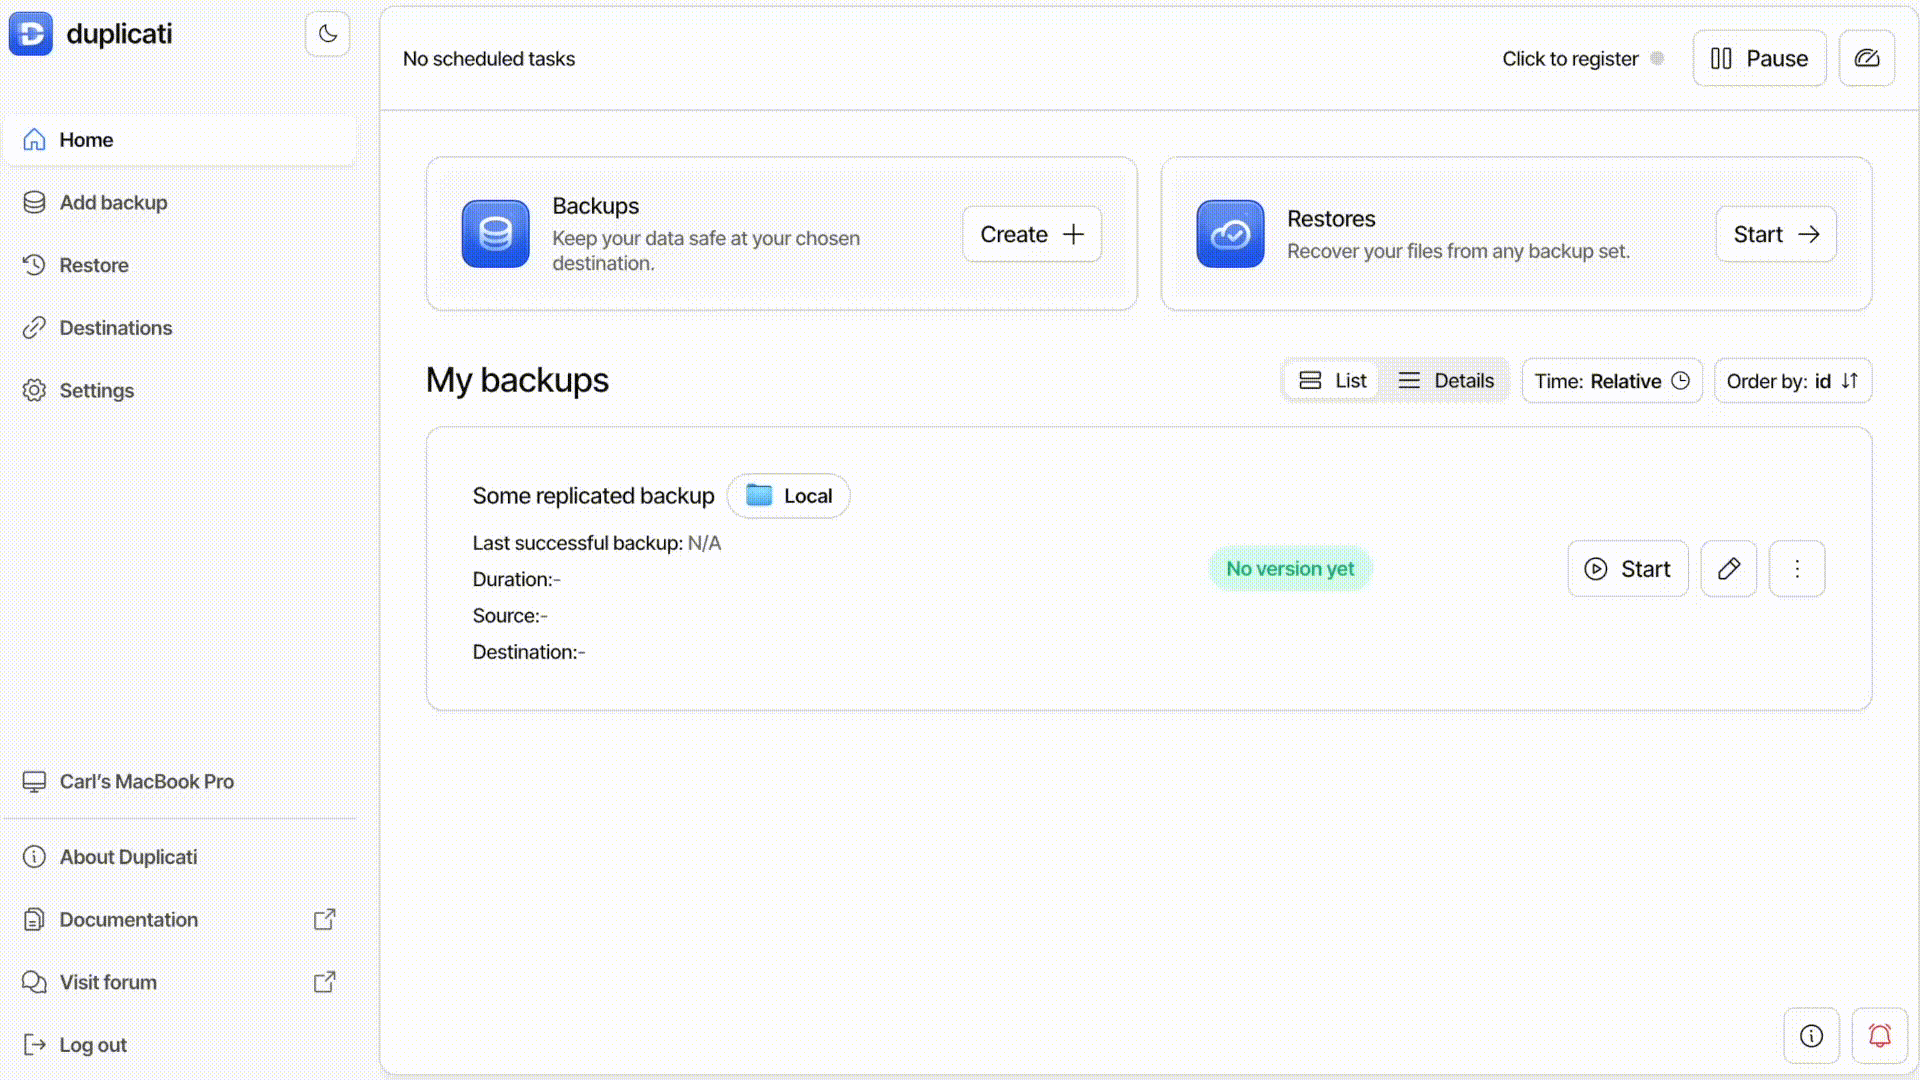1920x1080 pixels.
Task: Edit Some replicated backup with pencil icon
Action: (x=1729, y=569)
